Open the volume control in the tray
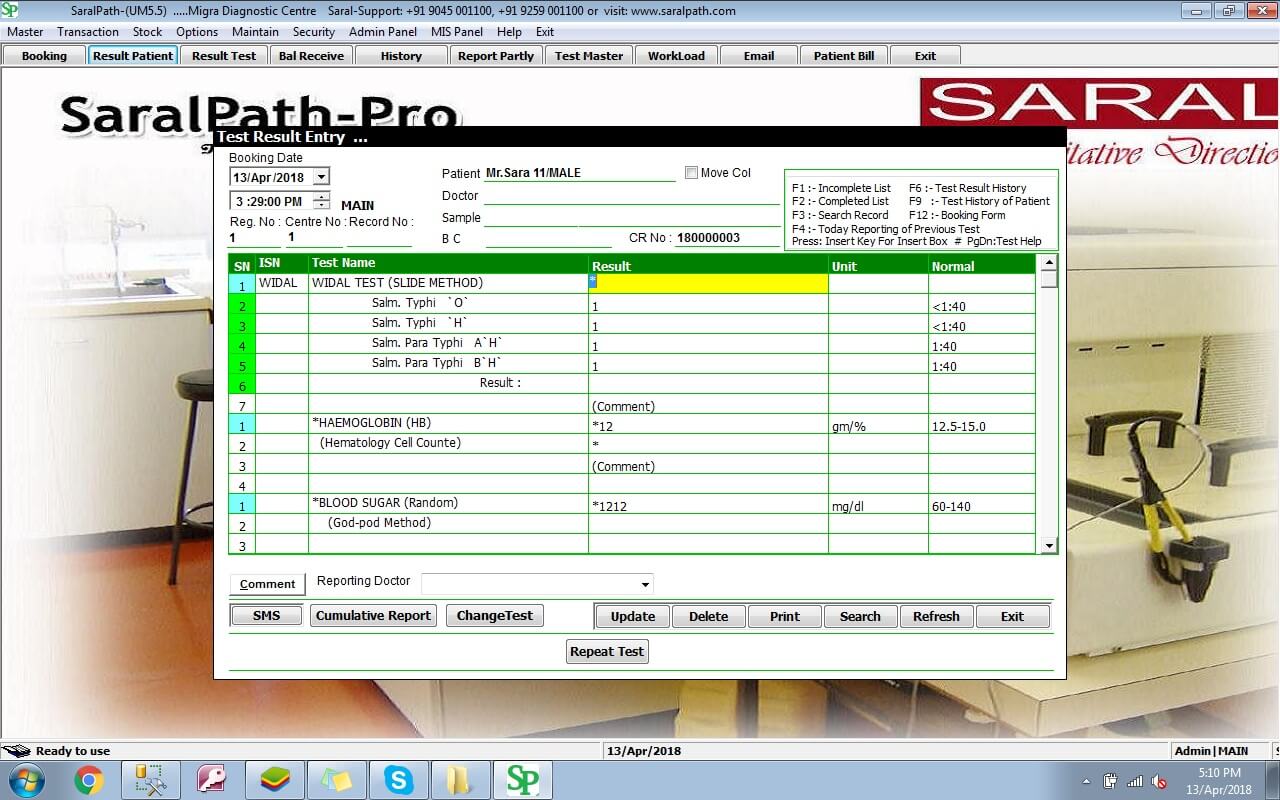Viewport: 1280px width, 800px height. pyautogui.click(x=1160, y=781)
